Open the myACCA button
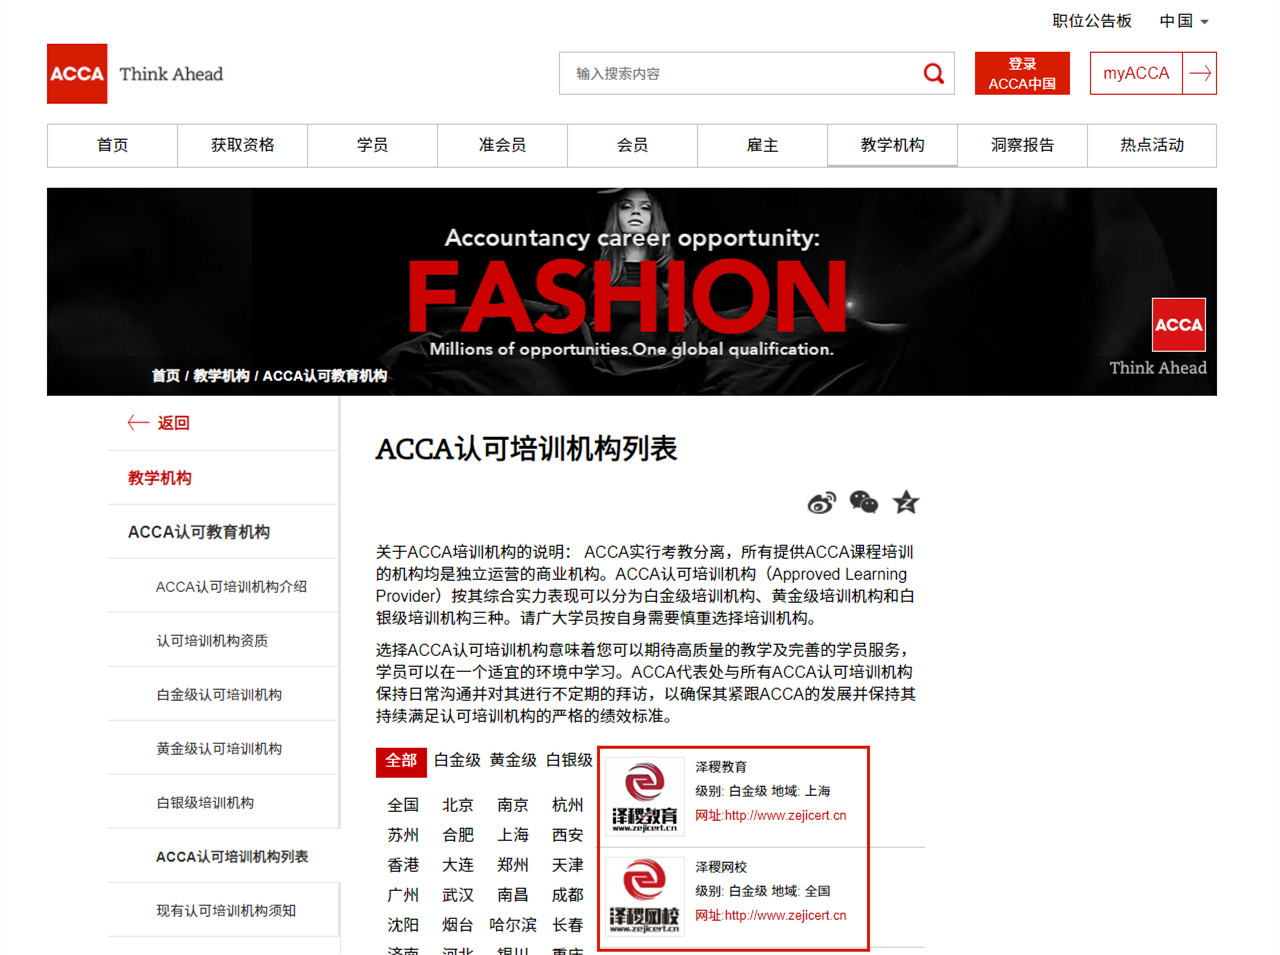The image size is (1280, 955). point(1136,73)
